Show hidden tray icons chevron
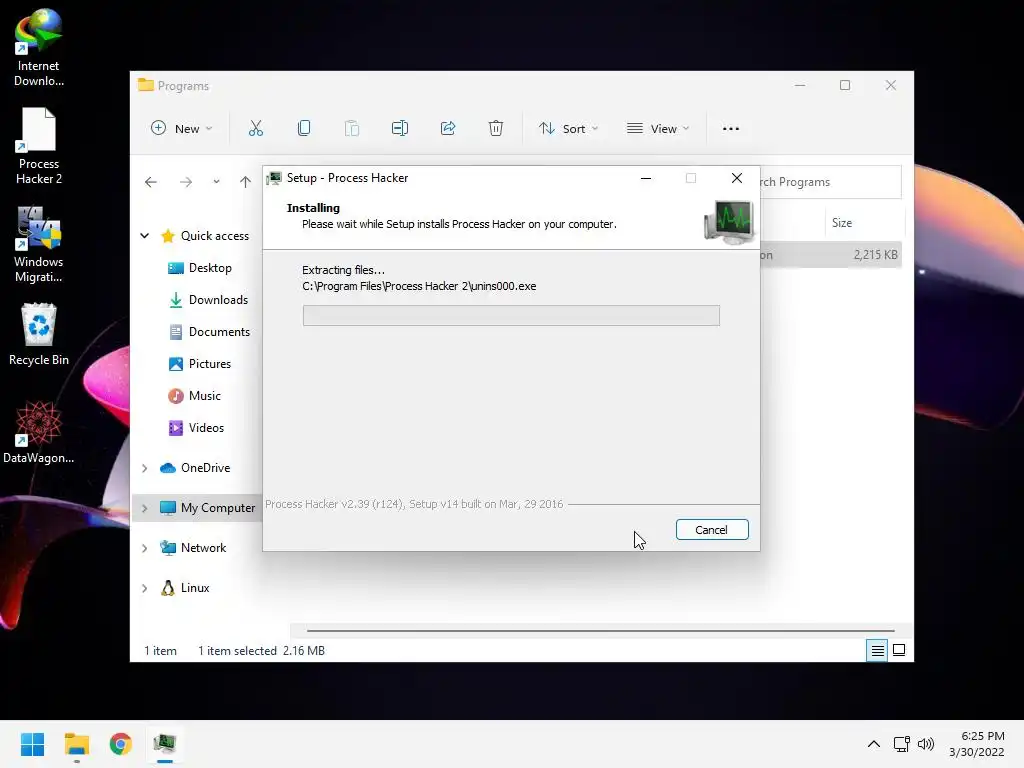The image size is (1024, 768). pyautogui.click(x=874, y=744)
